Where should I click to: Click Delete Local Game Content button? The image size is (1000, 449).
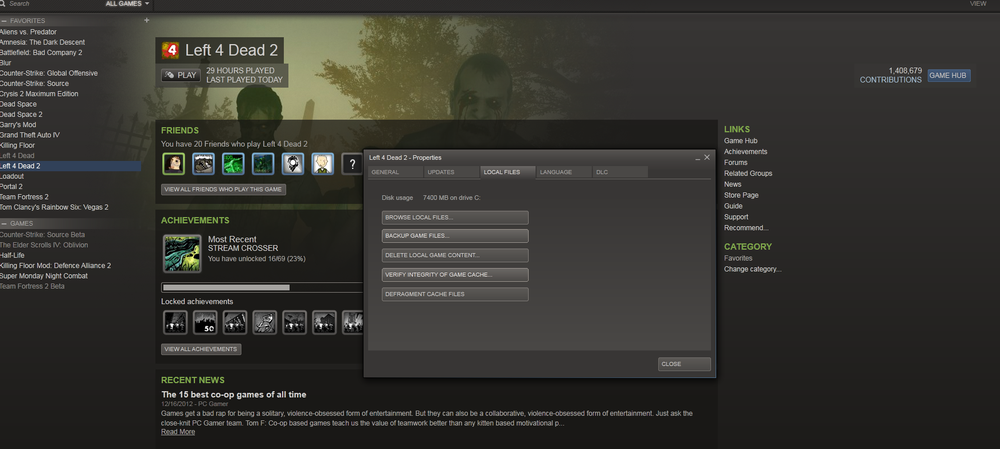coord(455,255)
